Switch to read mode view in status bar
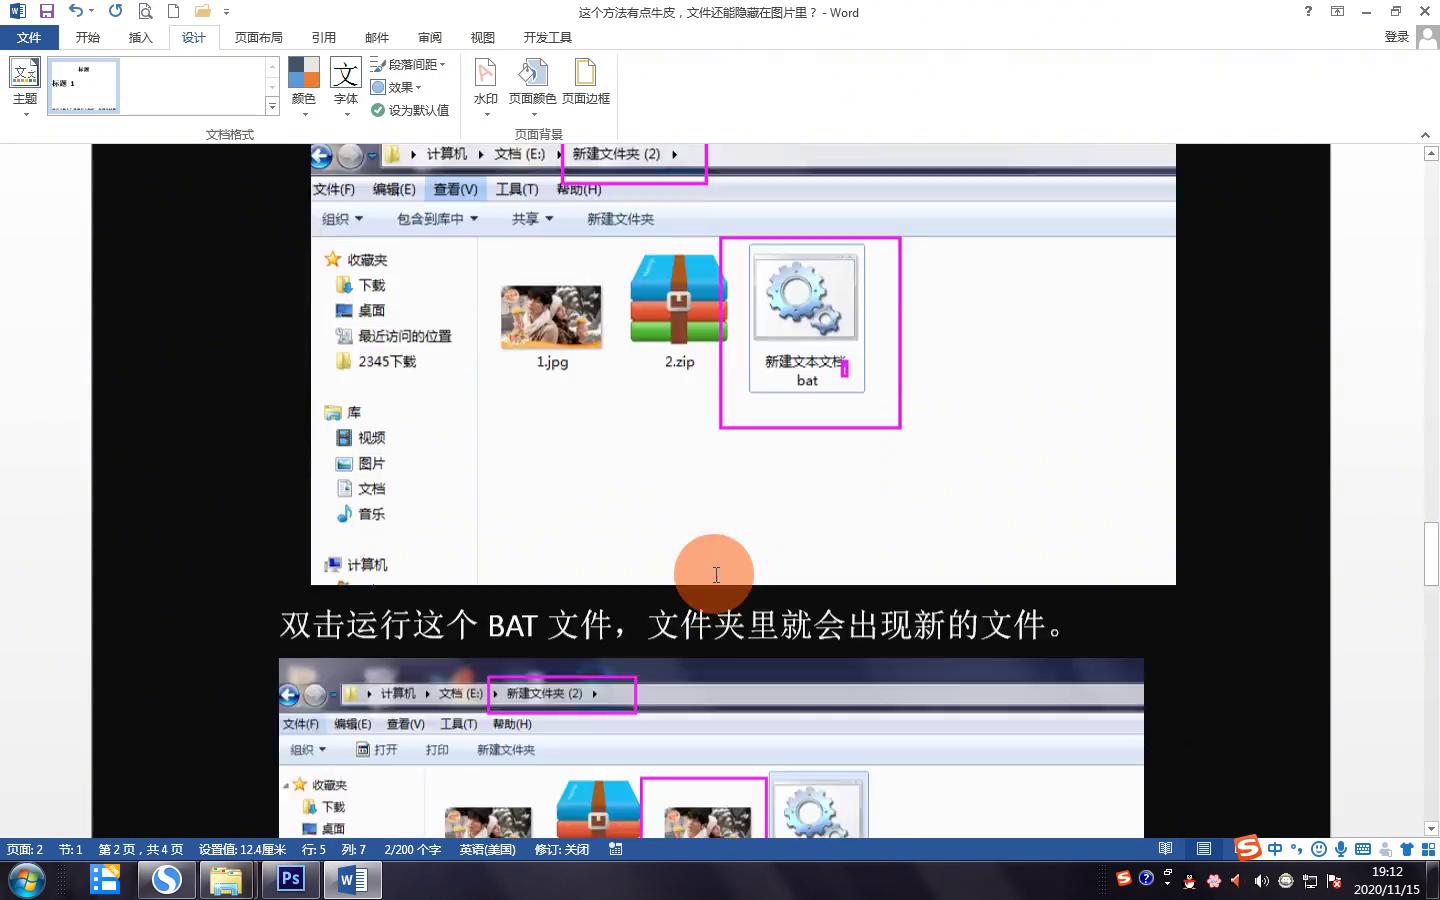 (x=1165, y=849)
